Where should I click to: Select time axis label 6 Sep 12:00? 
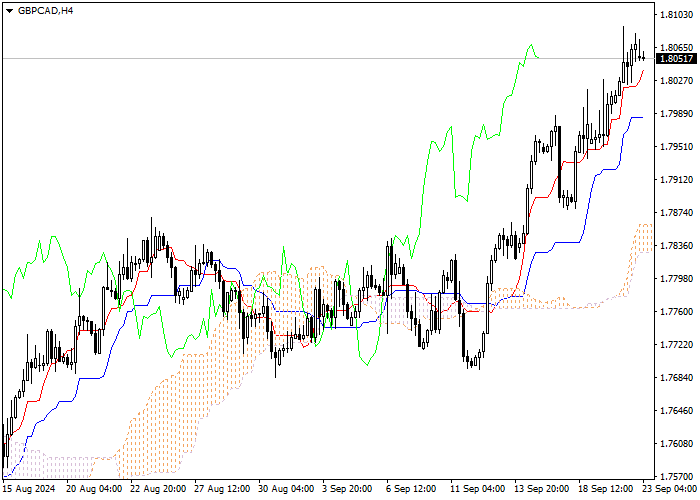pos(412,489)
